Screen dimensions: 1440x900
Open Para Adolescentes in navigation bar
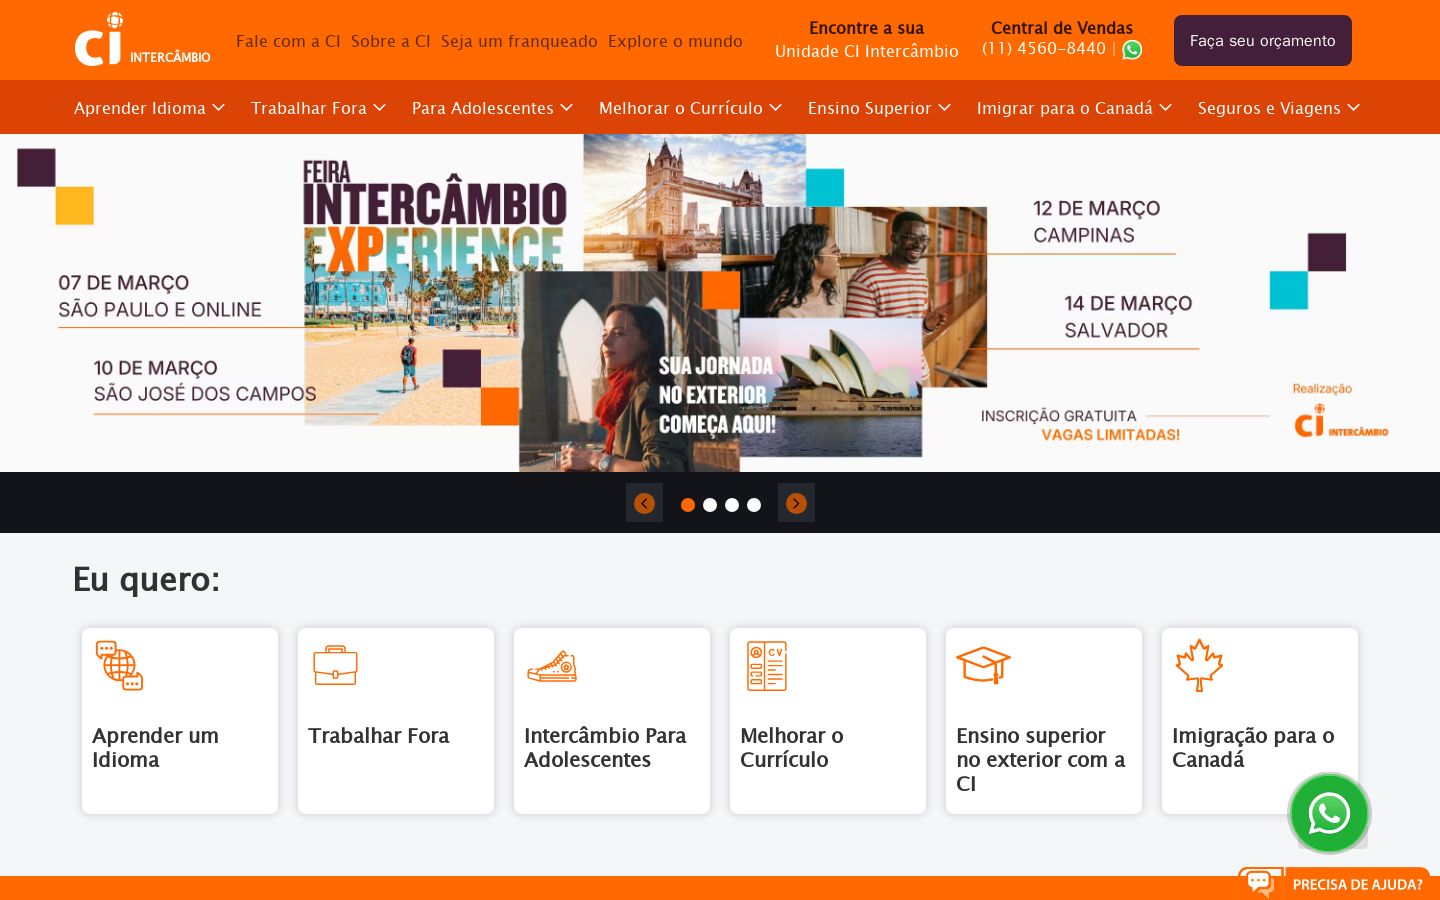coord(483,108)
